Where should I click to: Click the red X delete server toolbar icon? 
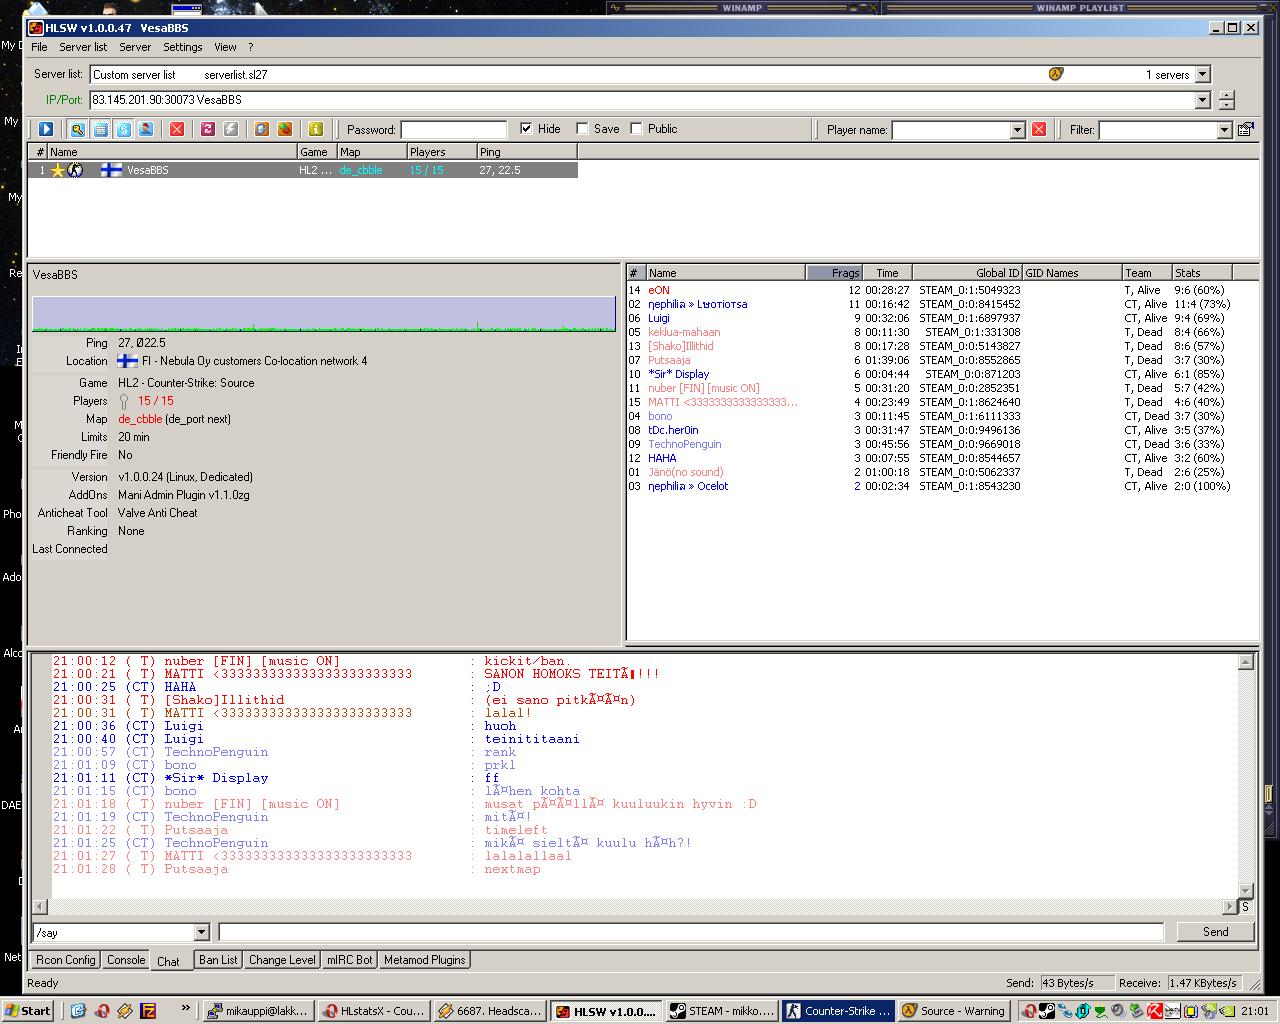click(177, 129)
